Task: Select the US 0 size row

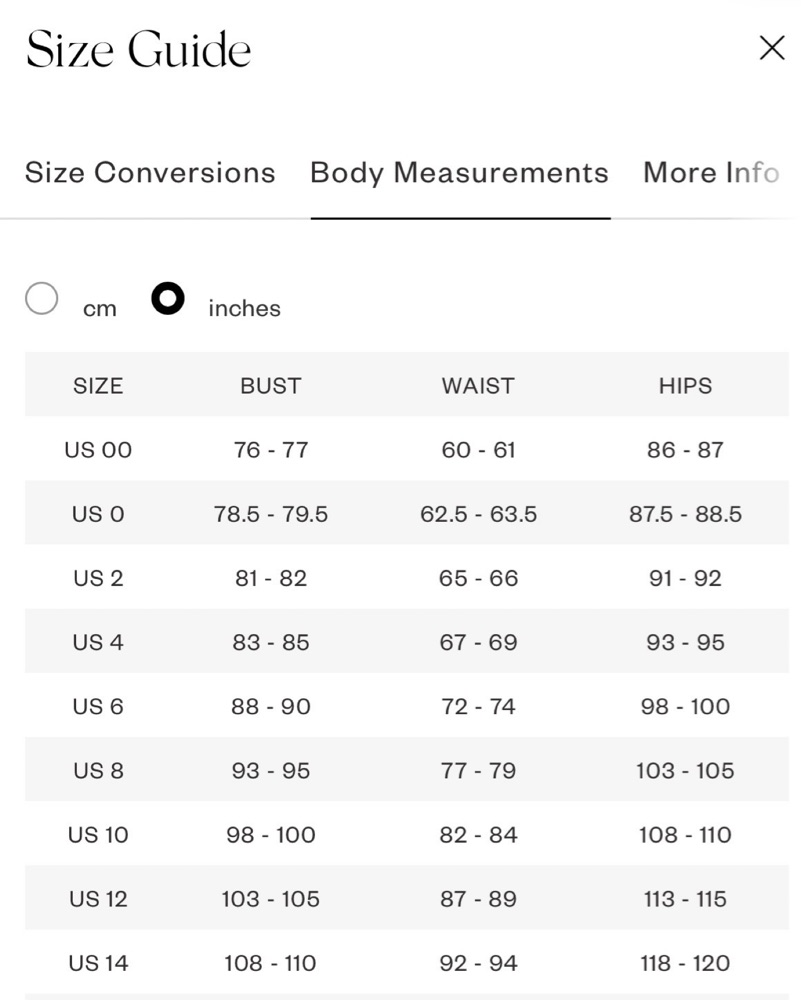Action: point(407,513)
